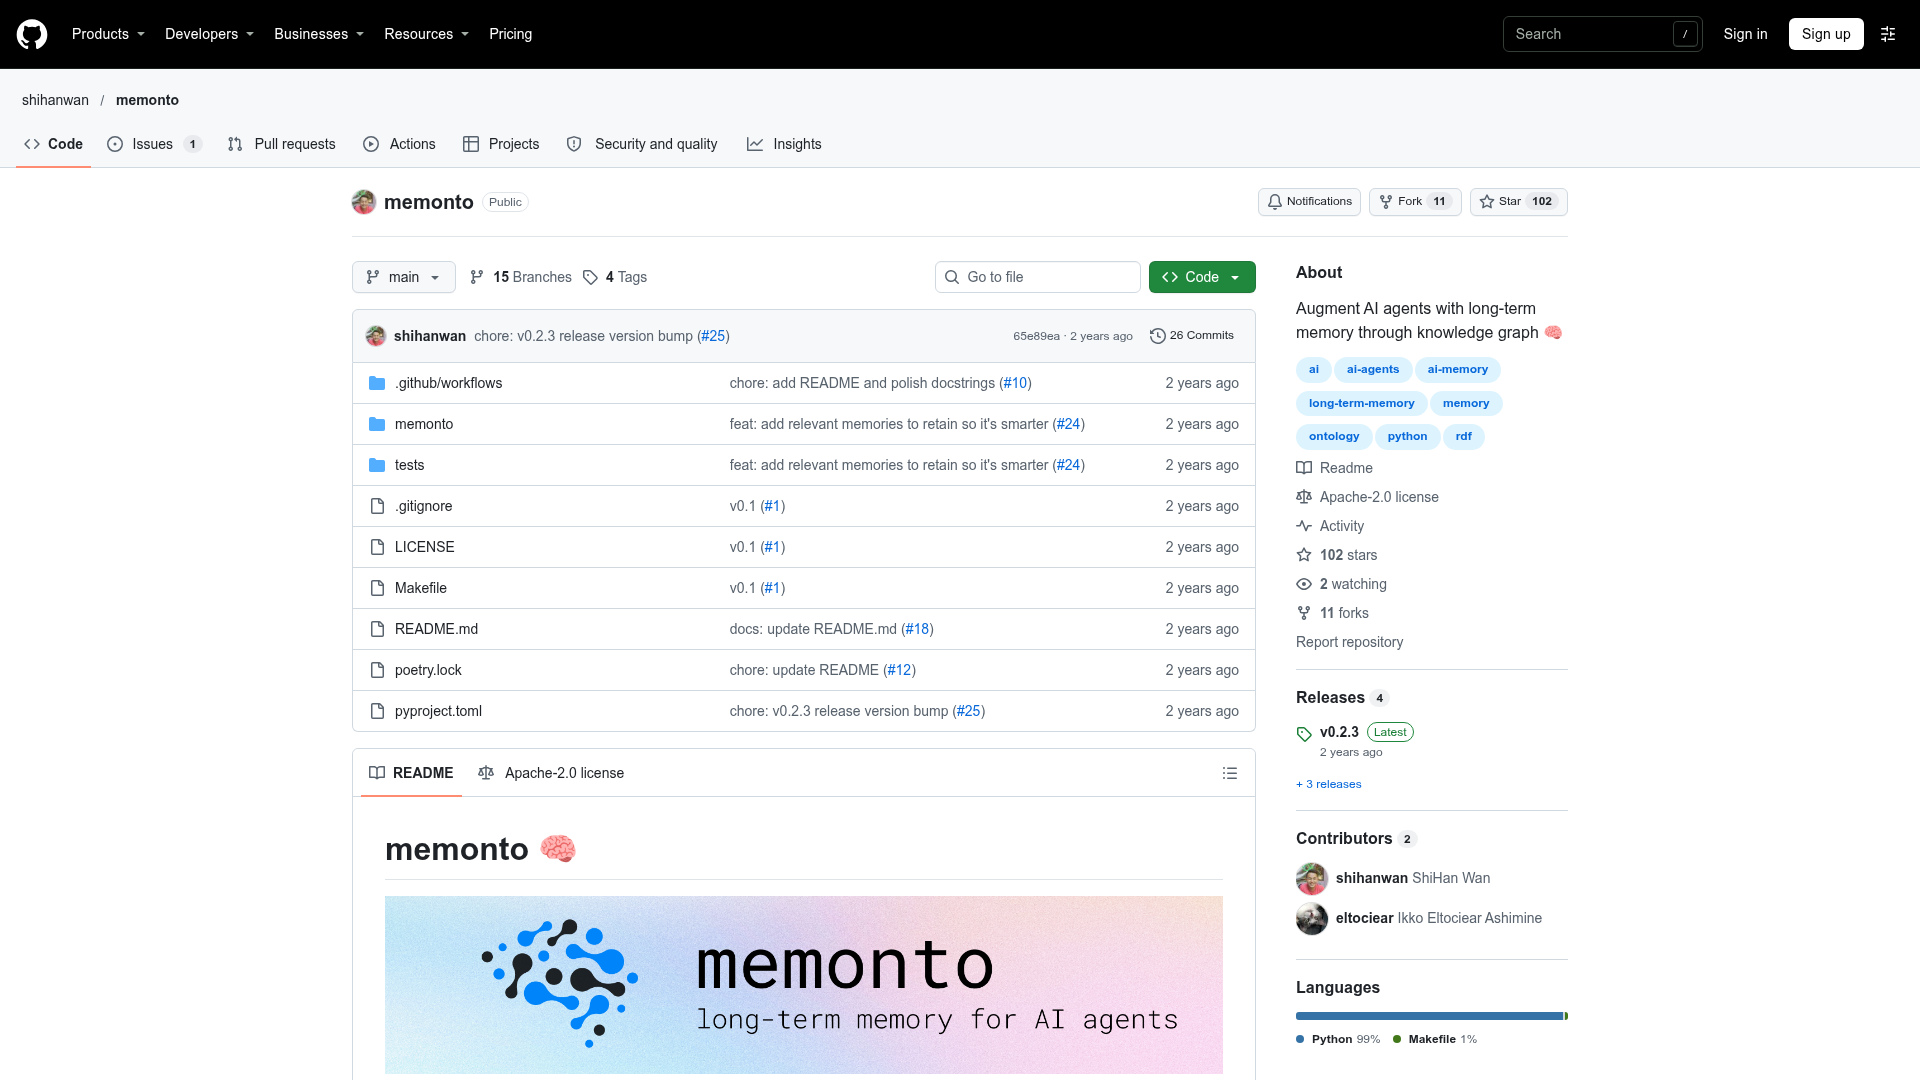
Task: Open Activity link in About sidebar
Action: click(1330, 526)
